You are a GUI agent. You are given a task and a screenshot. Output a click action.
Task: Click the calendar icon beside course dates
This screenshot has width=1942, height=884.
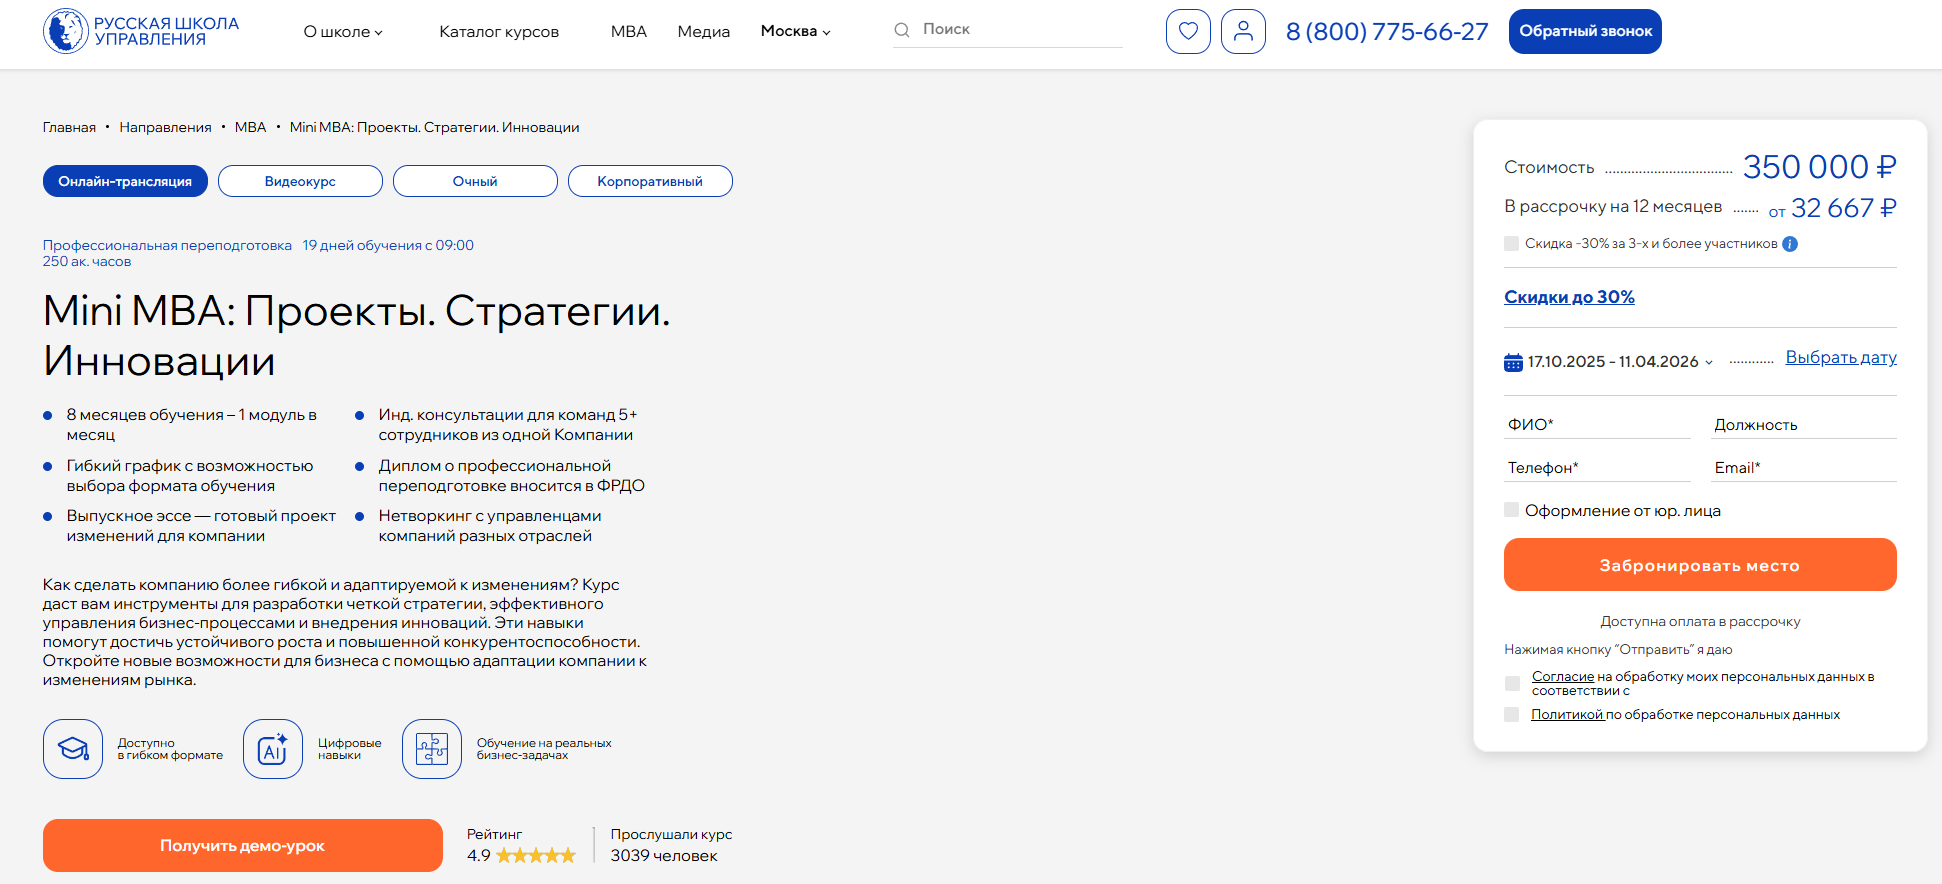click(x=1513, y=362)
